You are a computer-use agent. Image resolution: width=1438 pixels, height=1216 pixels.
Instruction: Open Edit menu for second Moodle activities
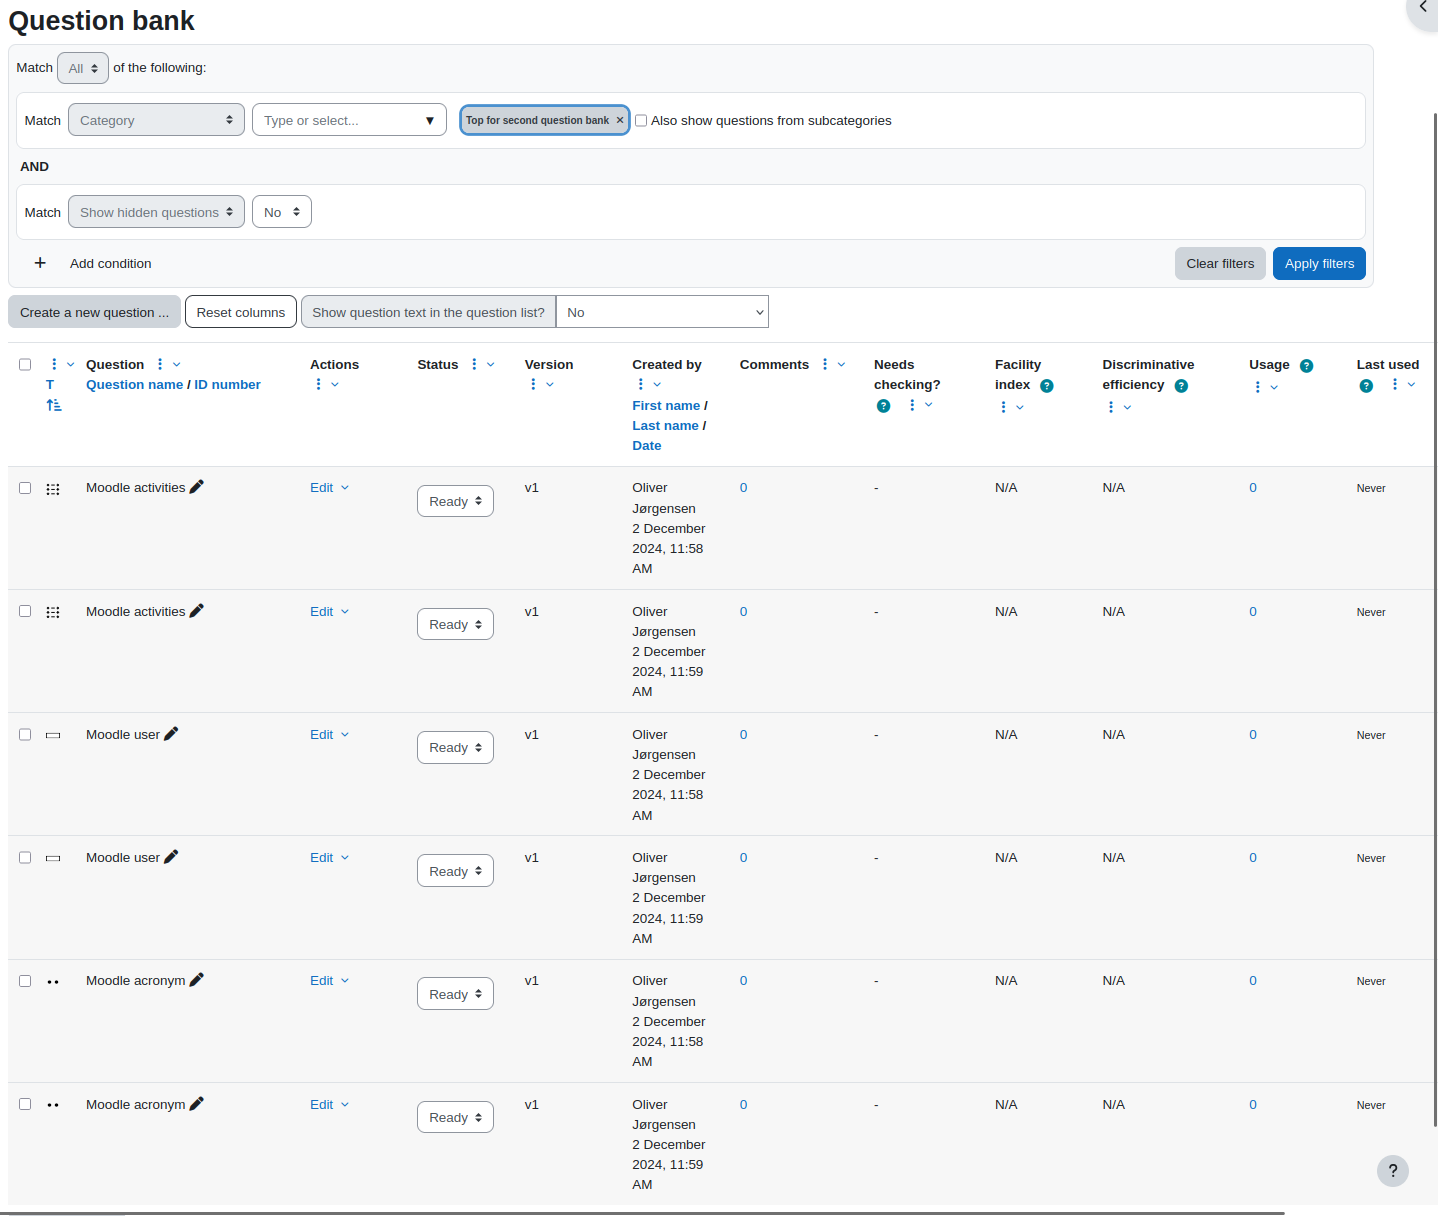330,611
